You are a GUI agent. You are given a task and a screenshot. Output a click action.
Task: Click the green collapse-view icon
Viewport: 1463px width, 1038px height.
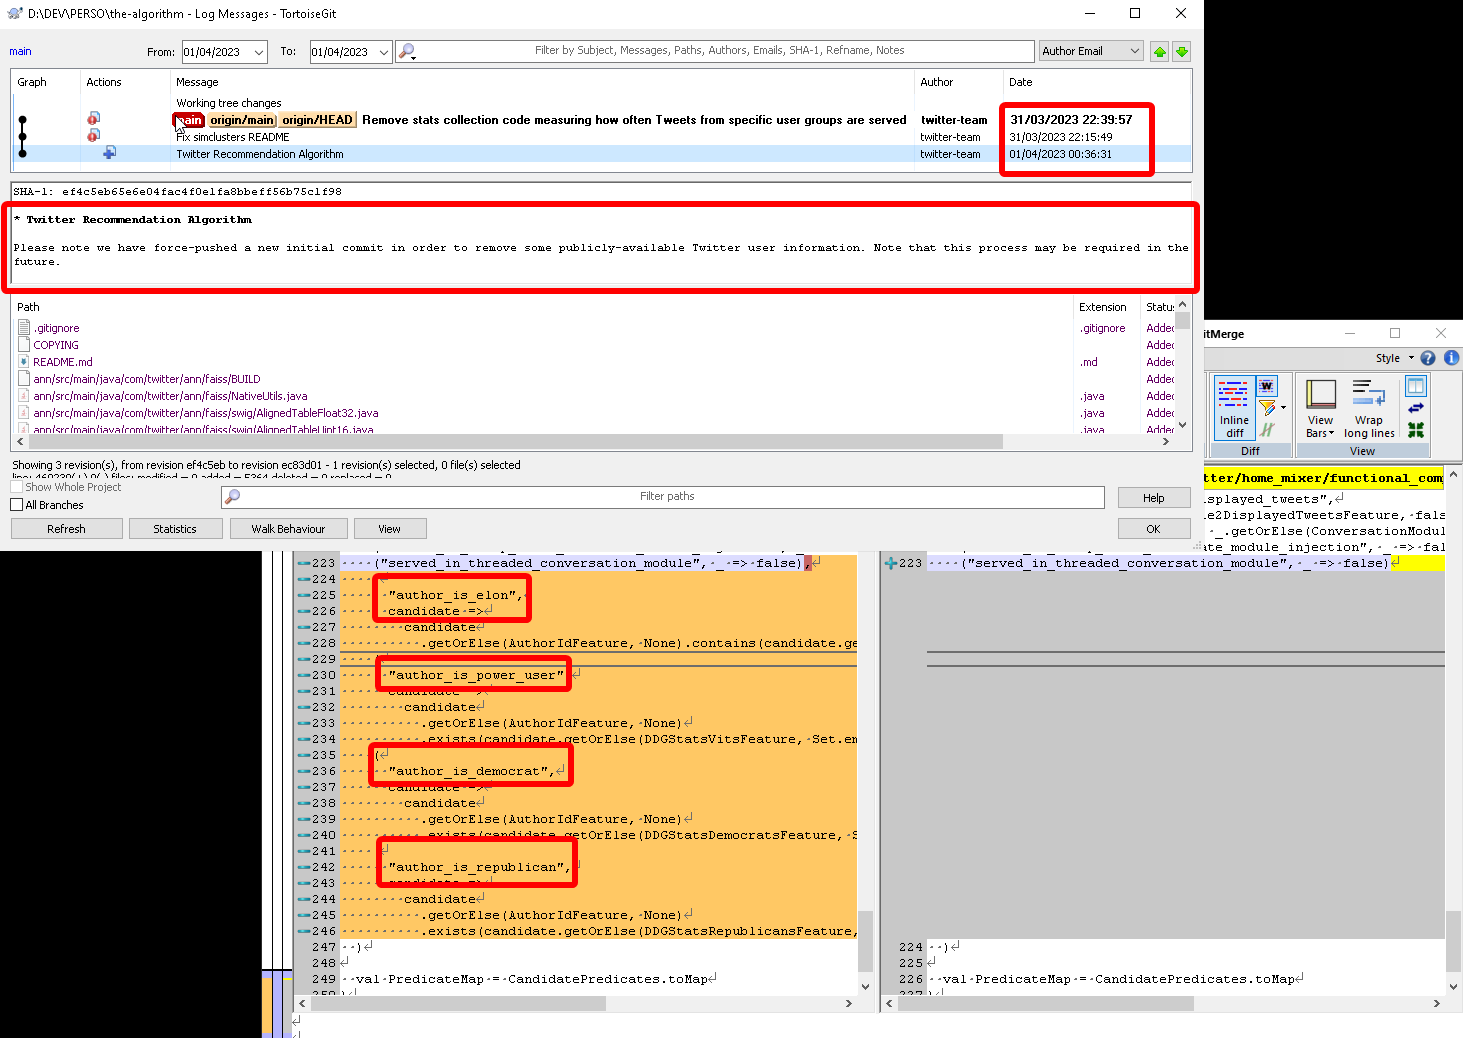pos(1418,429)
